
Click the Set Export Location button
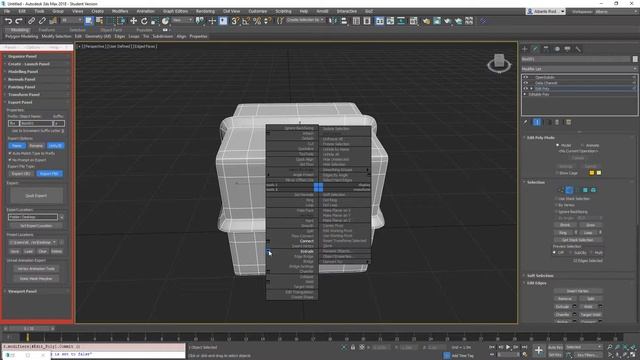coord(36,226)
